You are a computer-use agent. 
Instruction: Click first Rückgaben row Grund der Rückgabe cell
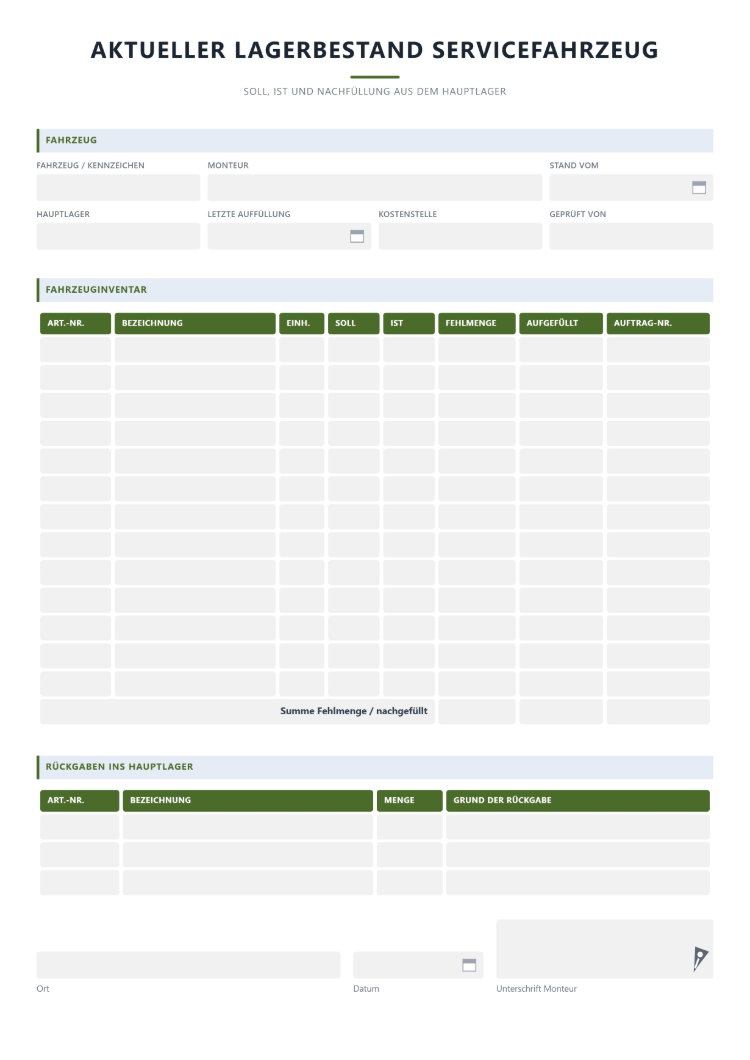coord(578,827)
